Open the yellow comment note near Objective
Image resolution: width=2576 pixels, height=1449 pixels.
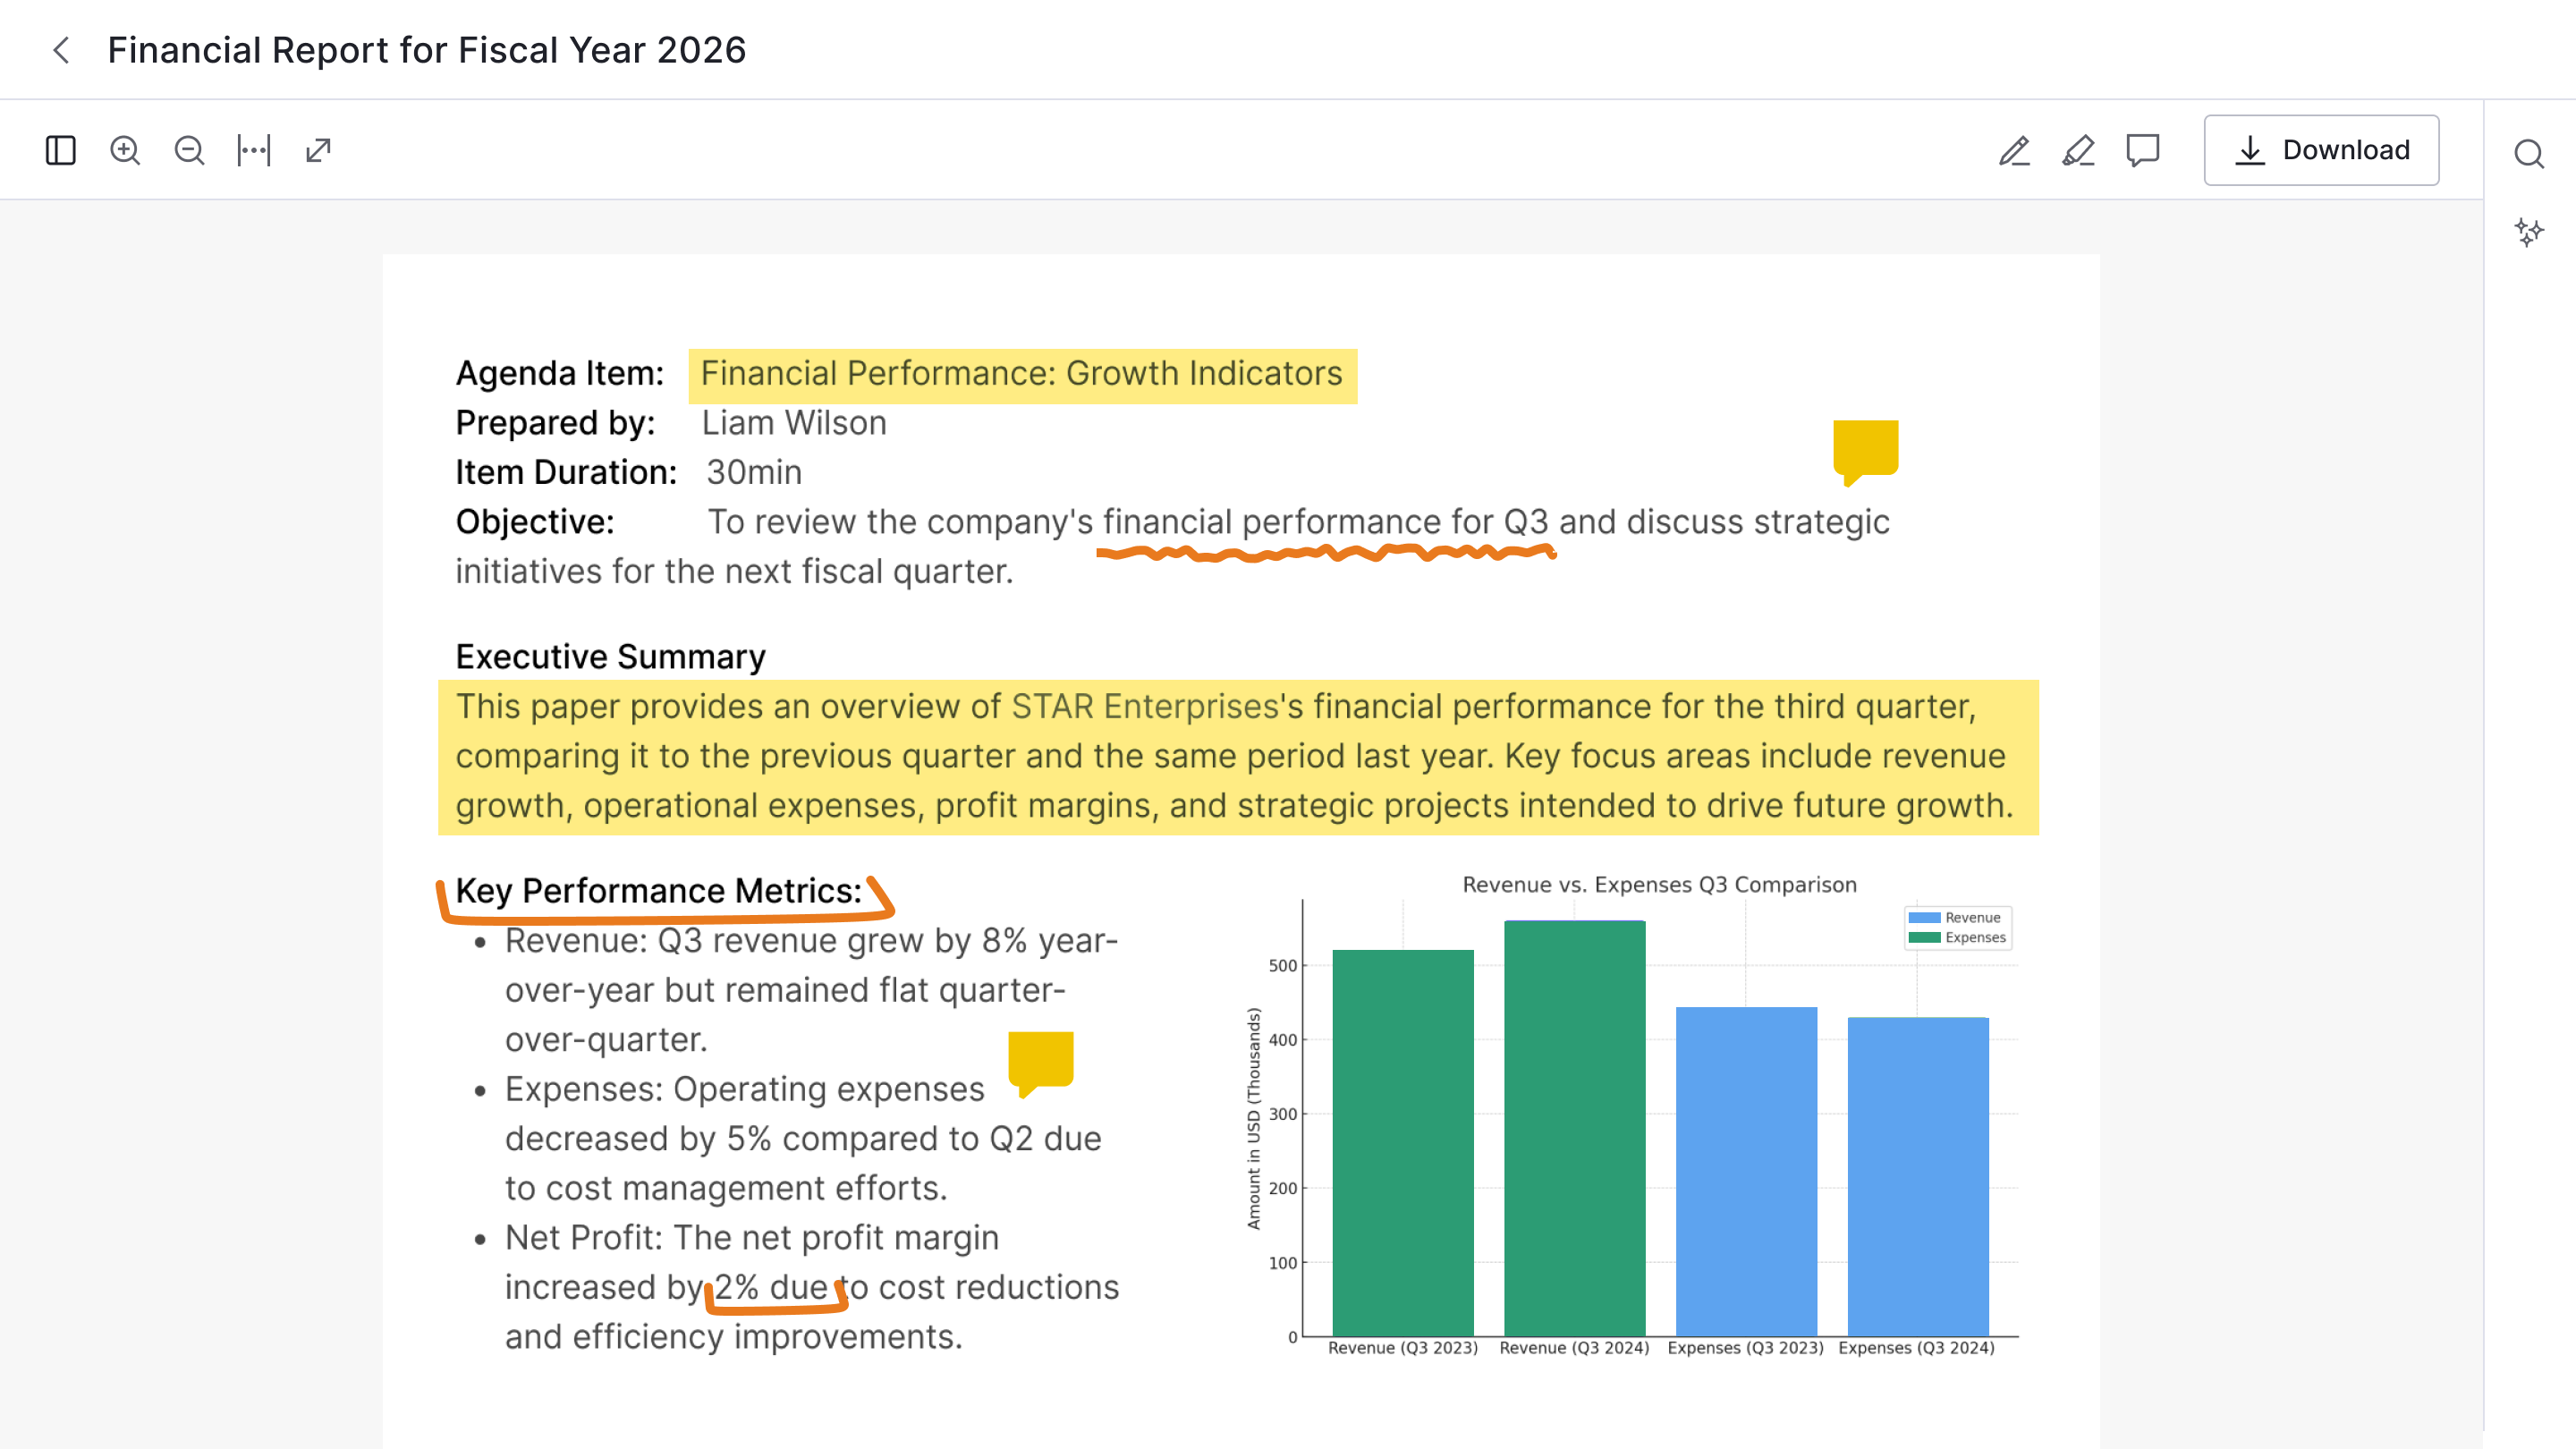tap(1865, 450)
